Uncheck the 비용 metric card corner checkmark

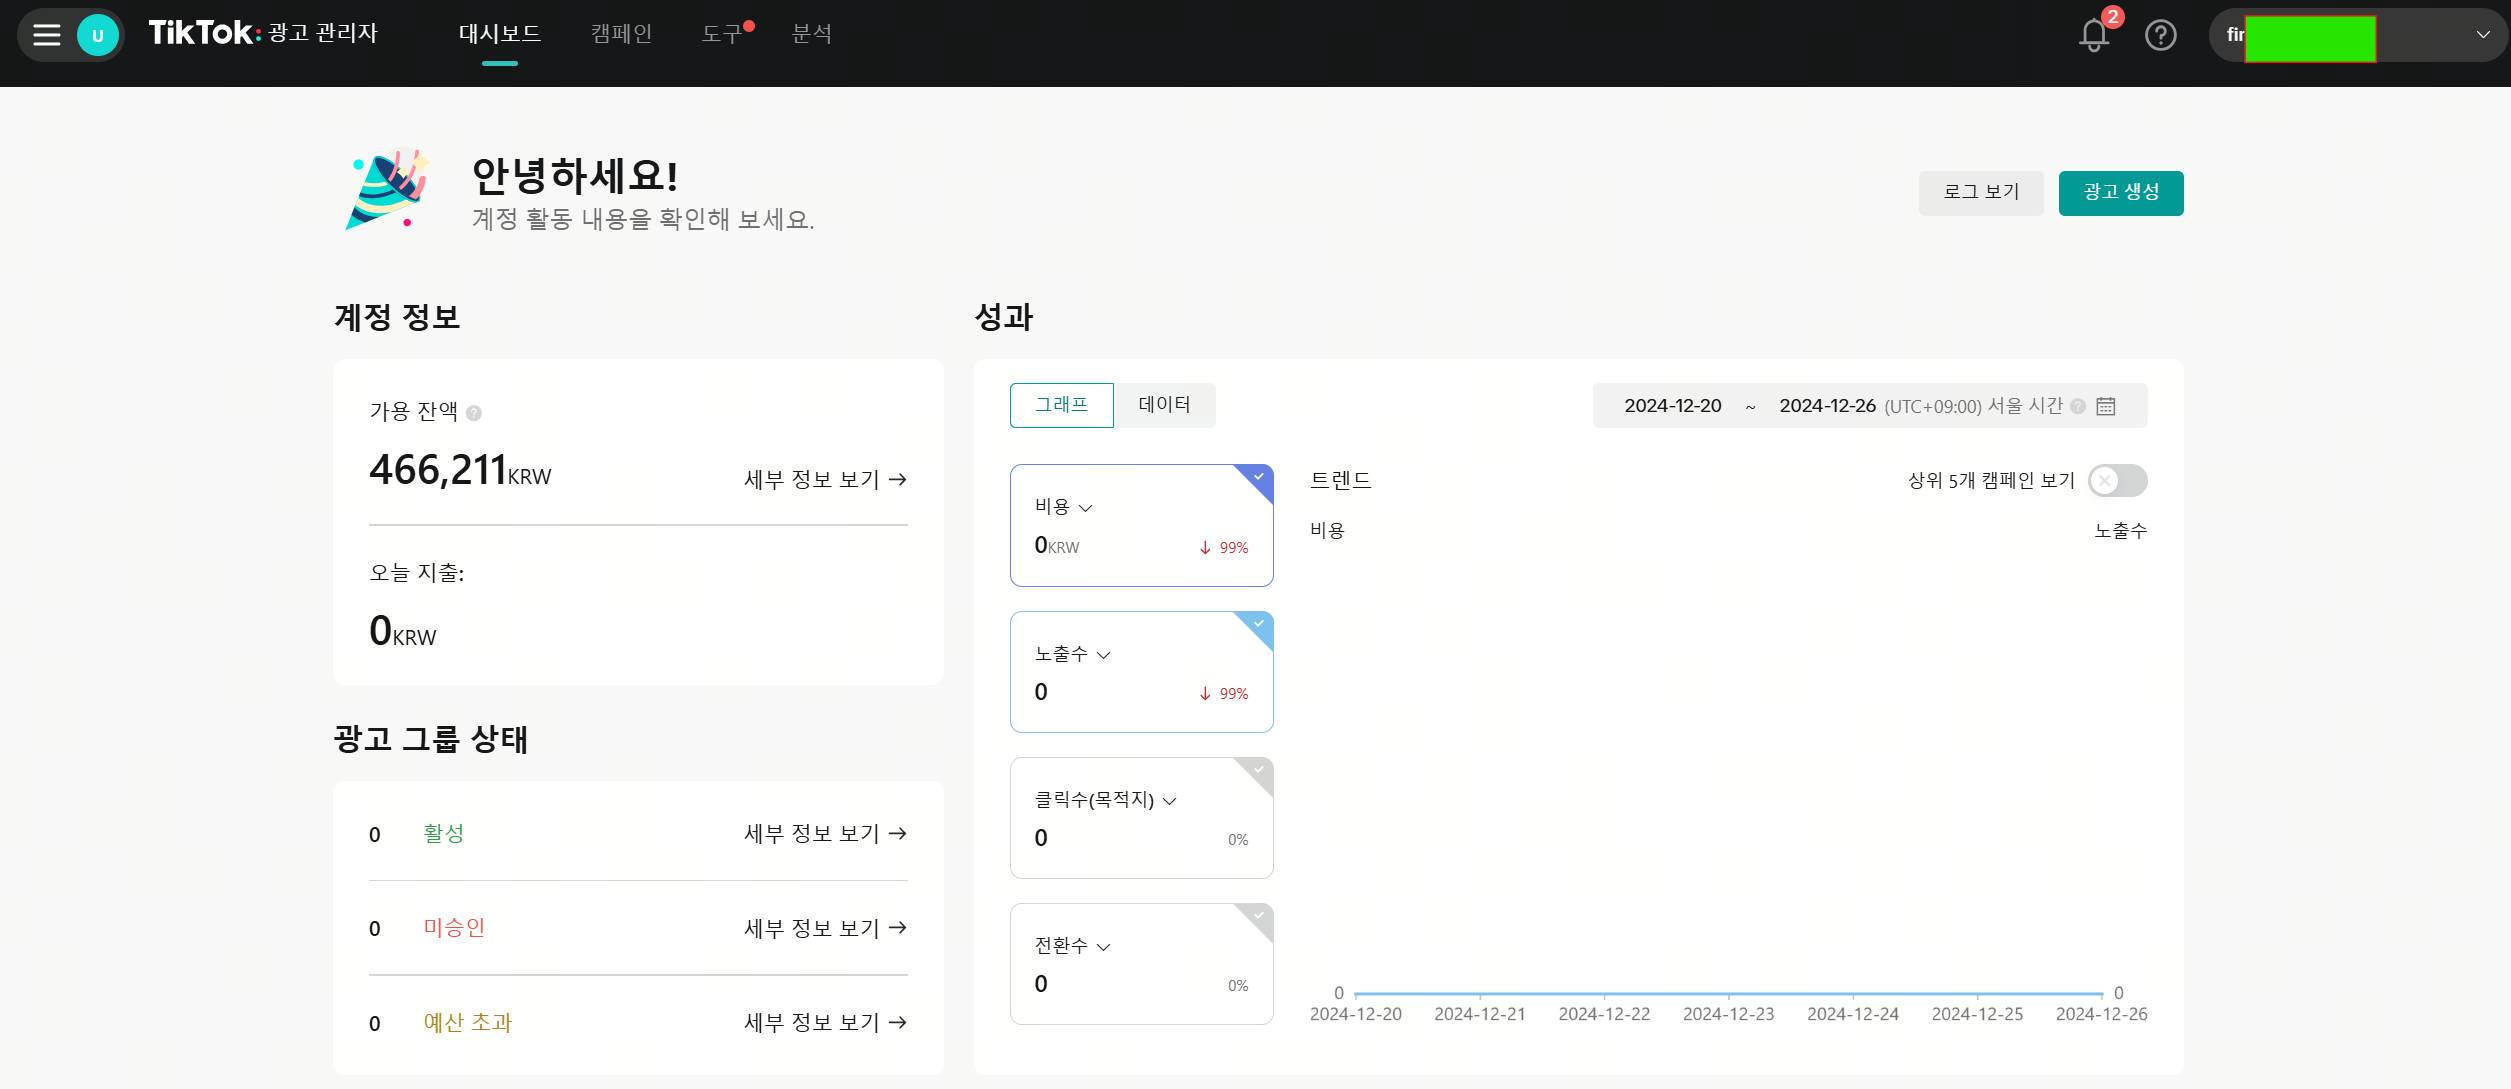[x=1259, y=476]
